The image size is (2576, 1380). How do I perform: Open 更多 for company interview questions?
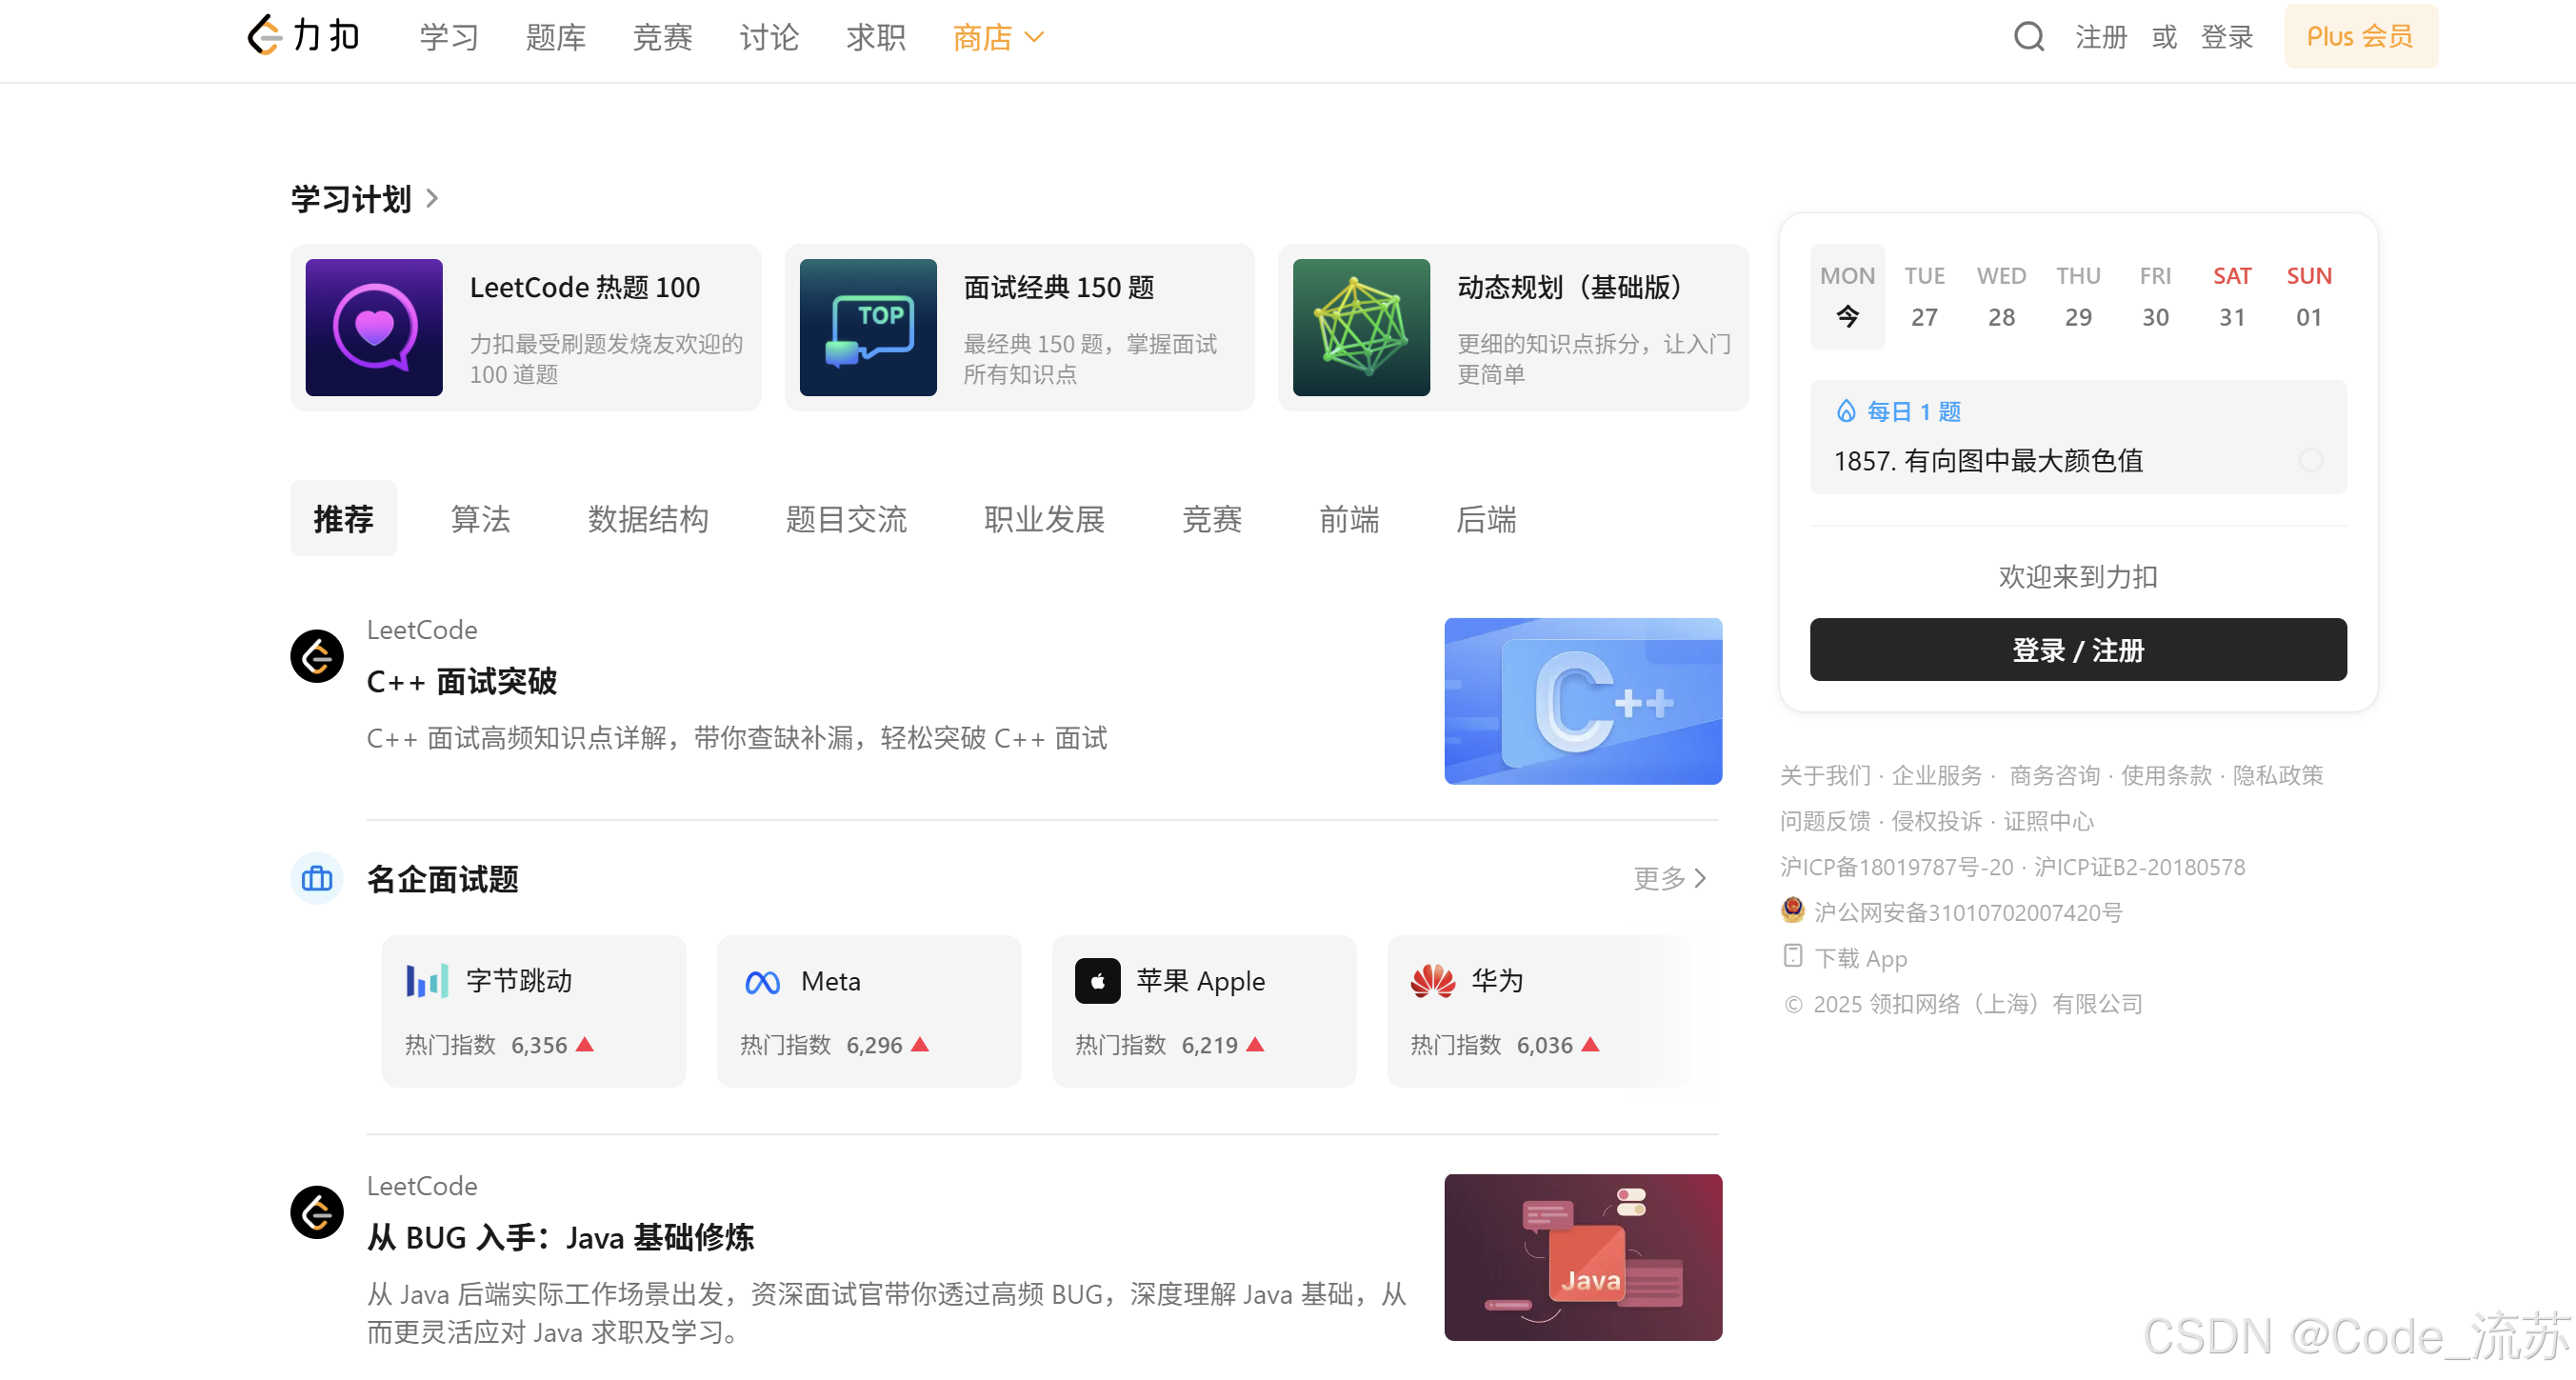click(x=1669, y=878)
